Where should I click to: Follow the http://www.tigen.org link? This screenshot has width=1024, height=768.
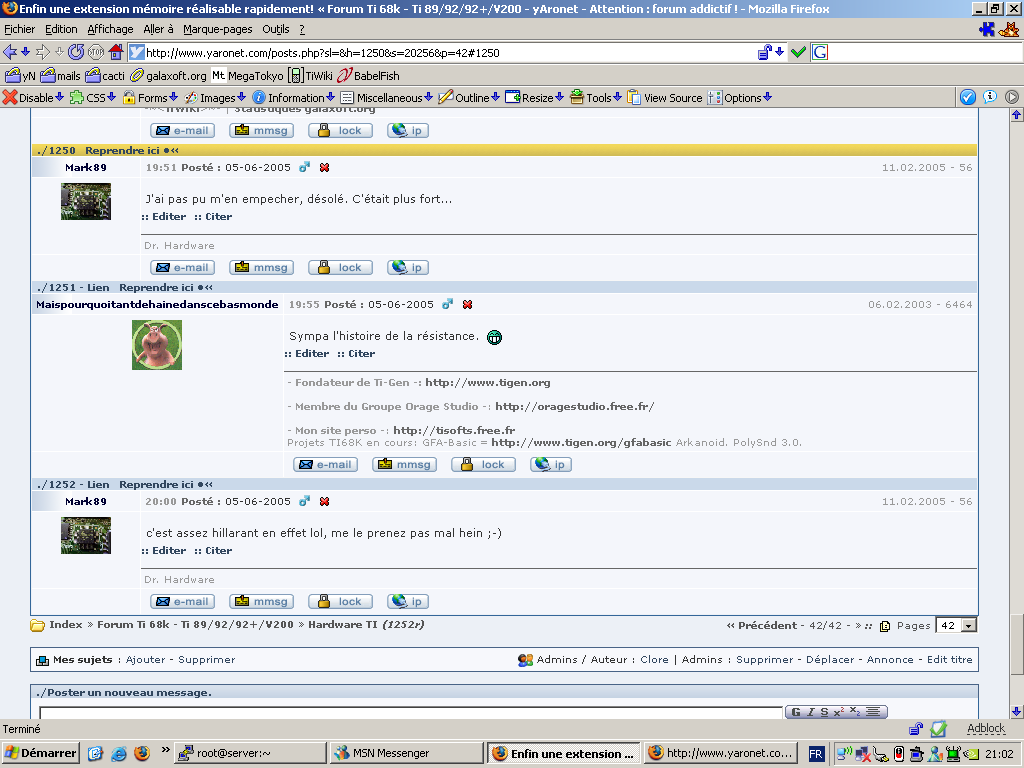pyautogui.click(x=488, y=383)
